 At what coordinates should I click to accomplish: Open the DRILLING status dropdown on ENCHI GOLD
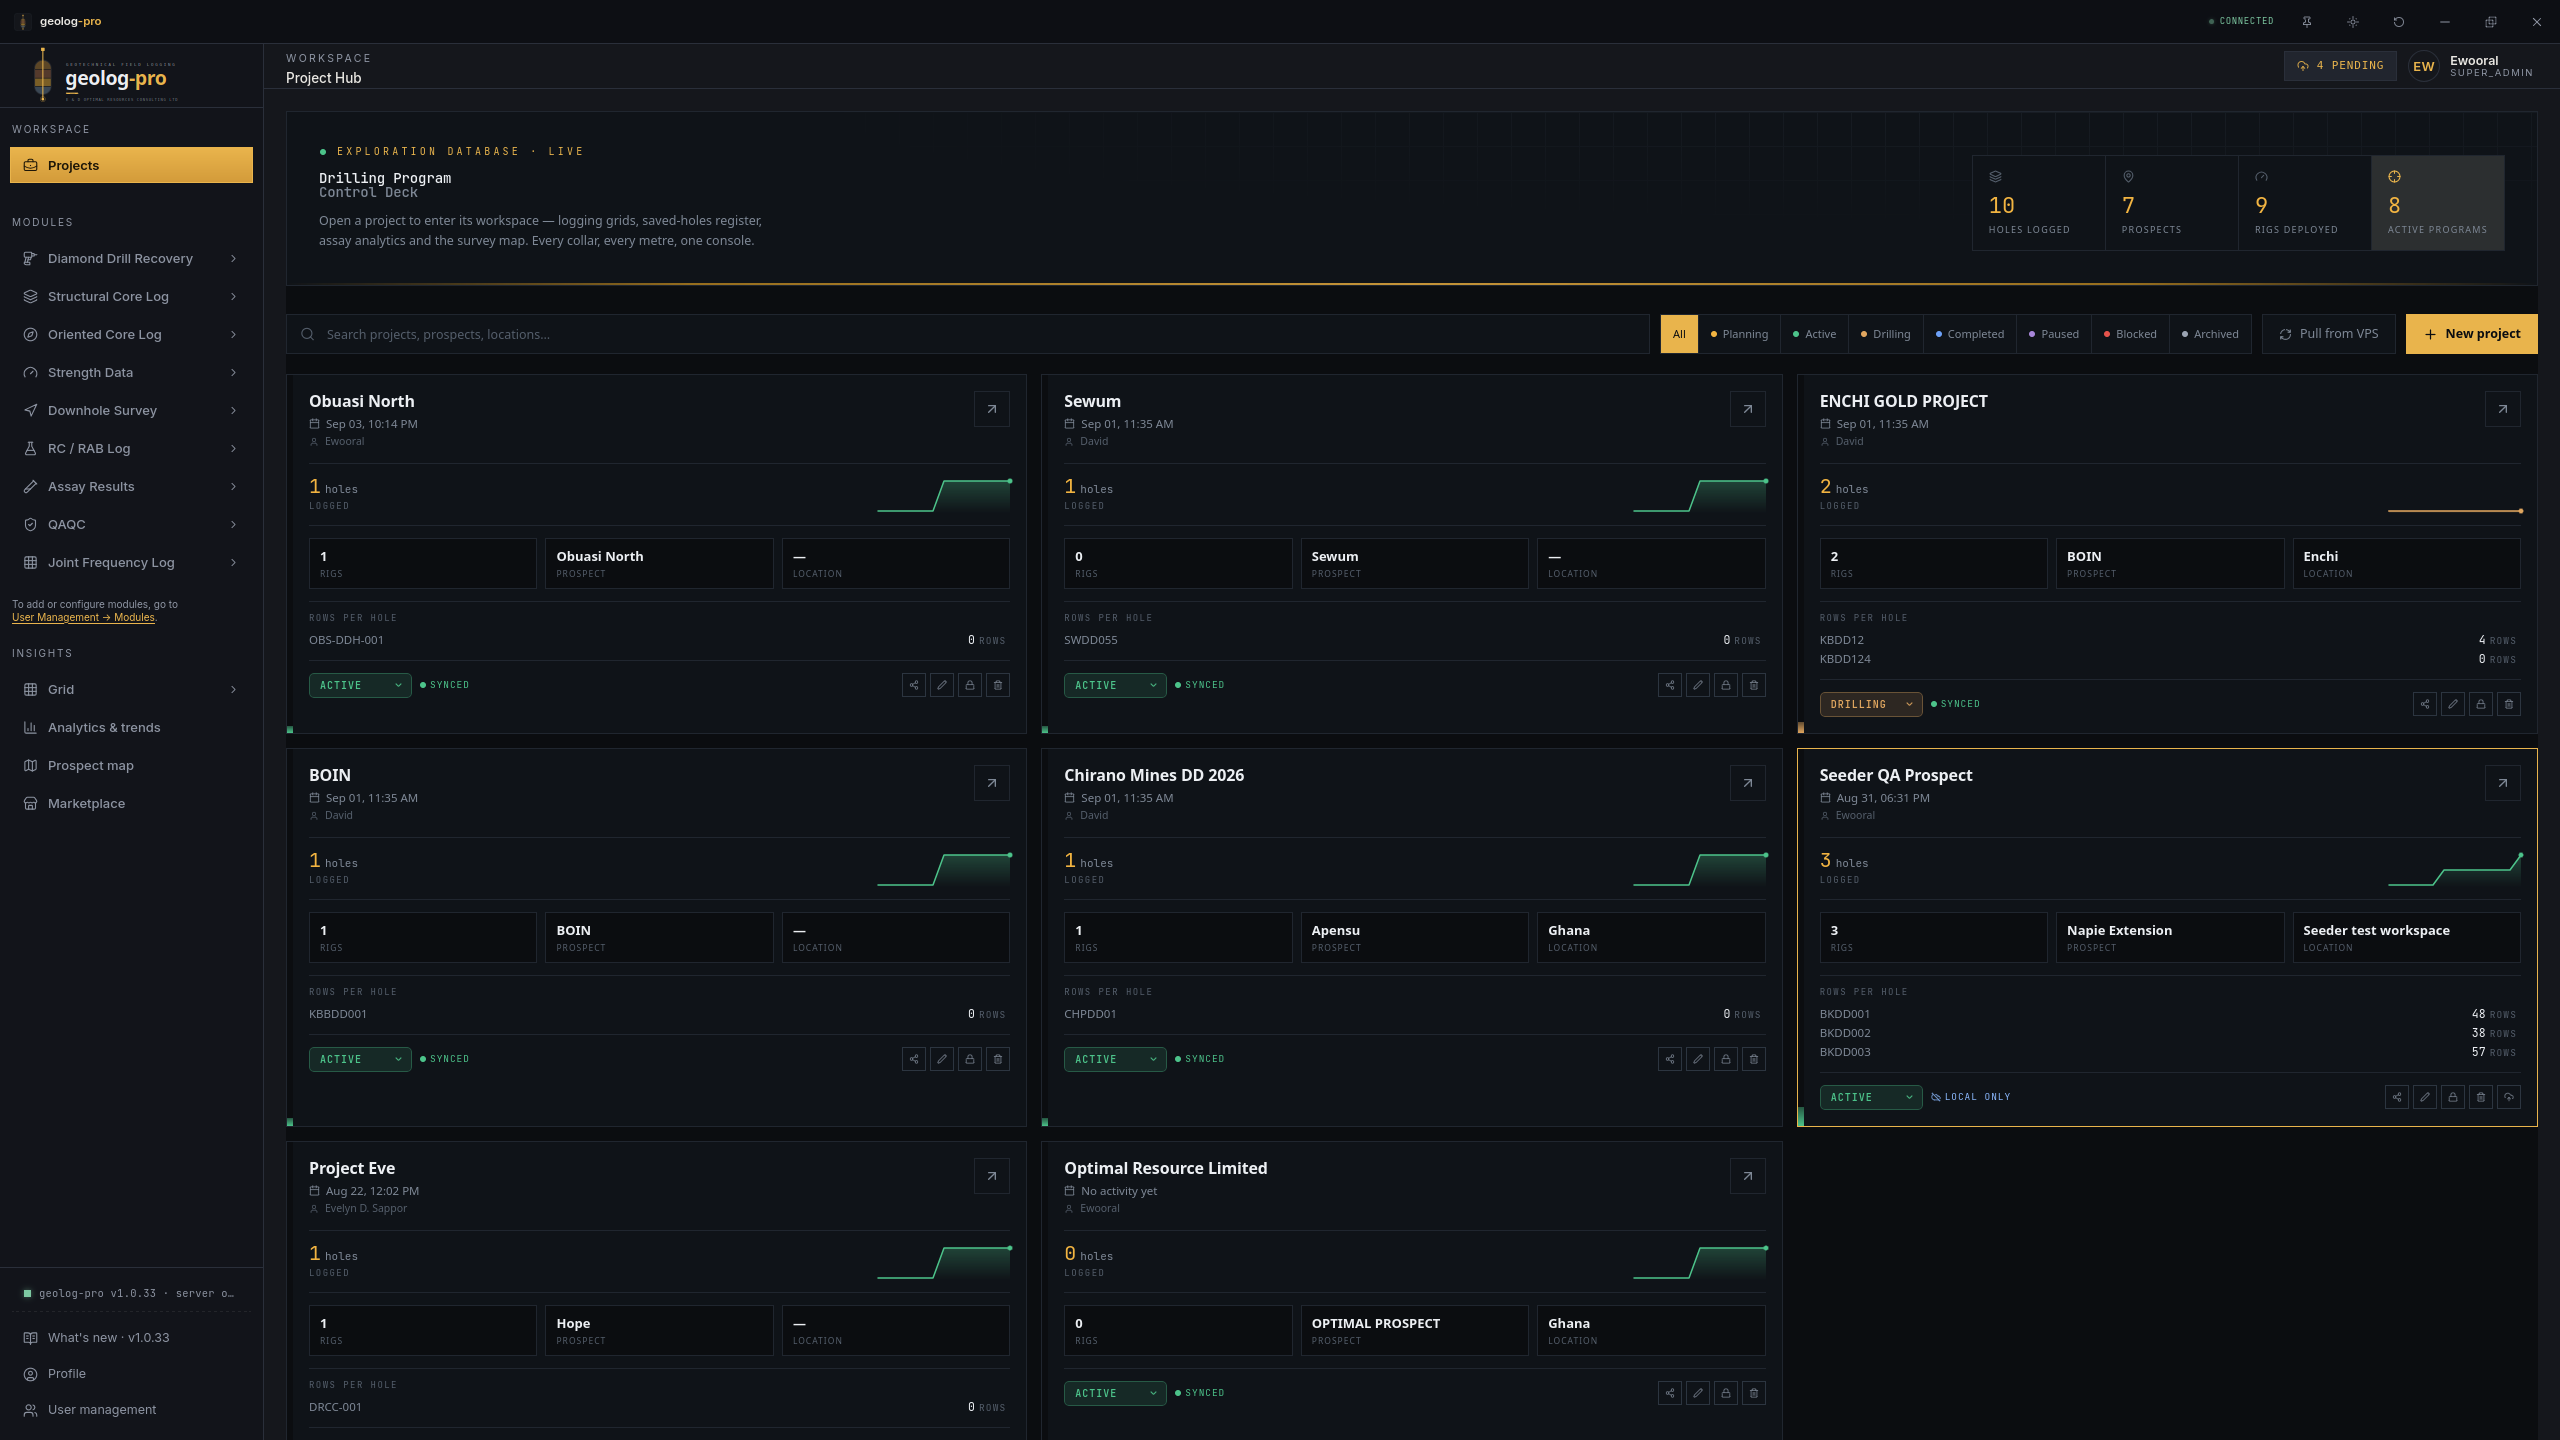[1871, 704]
